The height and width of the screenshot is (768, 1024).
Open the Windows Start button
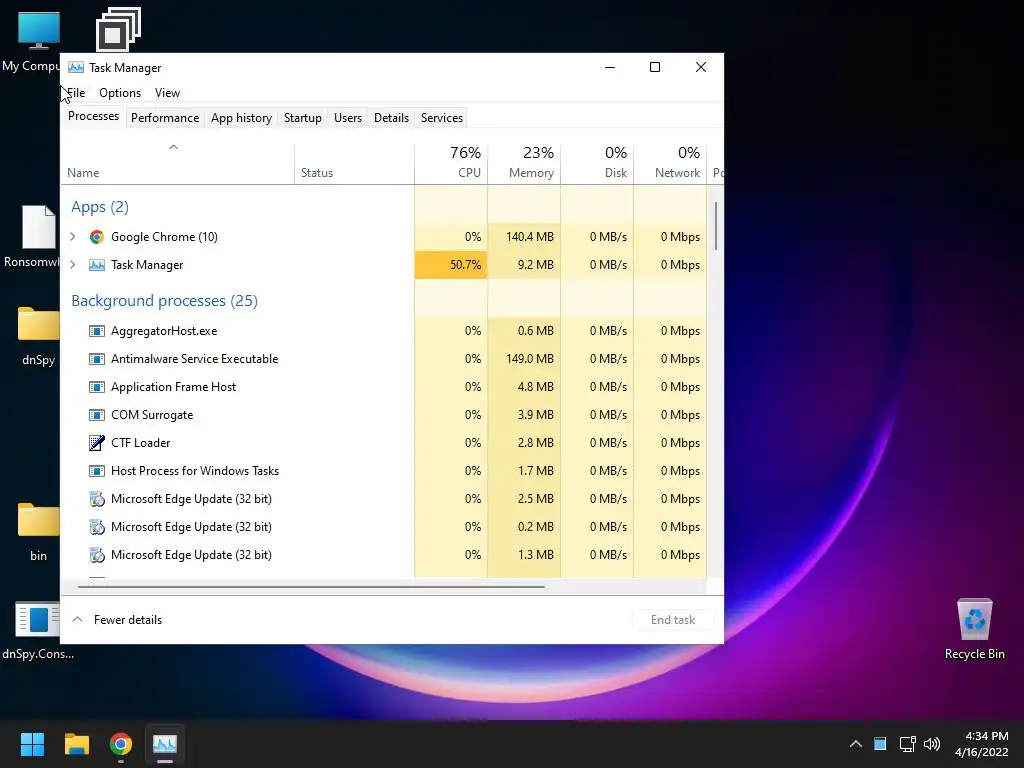[32, 744]
